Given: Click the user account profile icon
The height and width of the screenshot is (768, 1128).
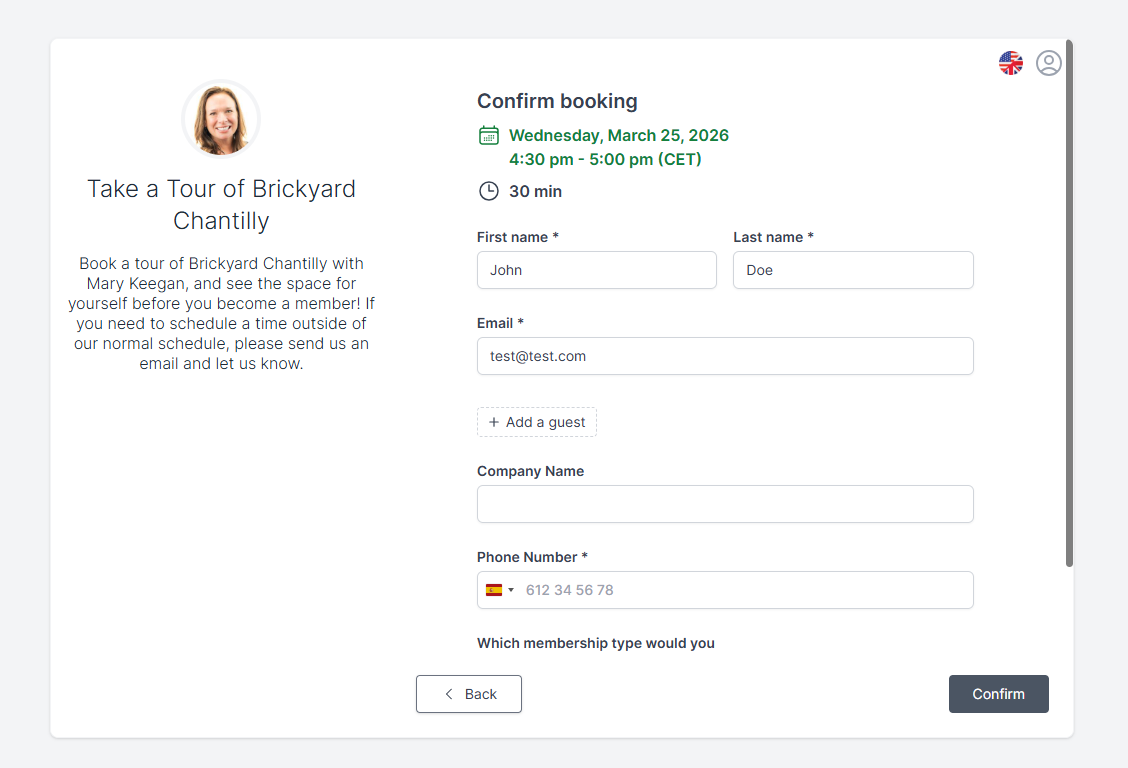Looking at the screenshot, I should coord(1048,63).
